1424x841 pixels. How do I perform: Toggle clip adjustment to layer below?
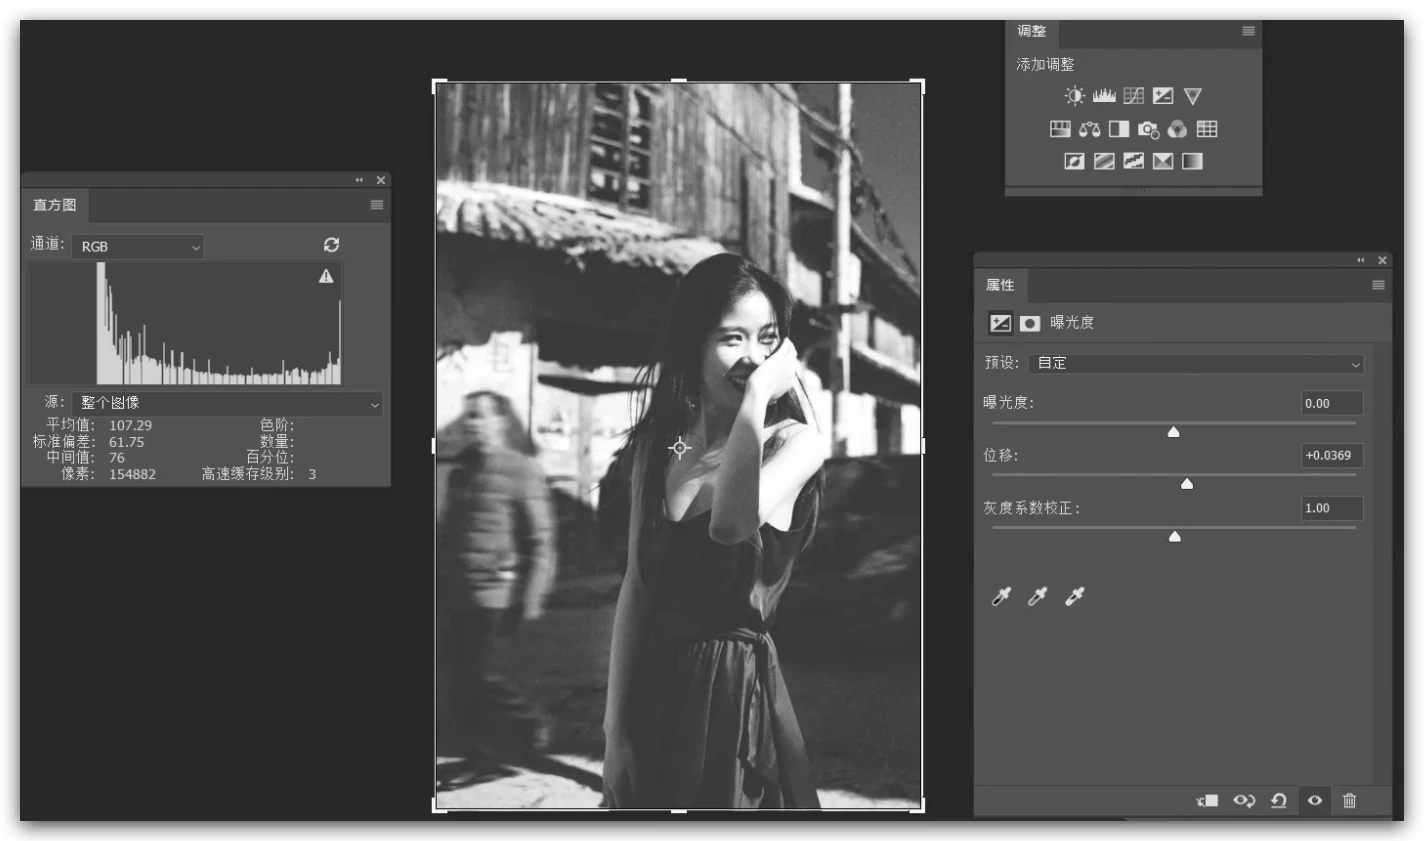pos(1208,800)
